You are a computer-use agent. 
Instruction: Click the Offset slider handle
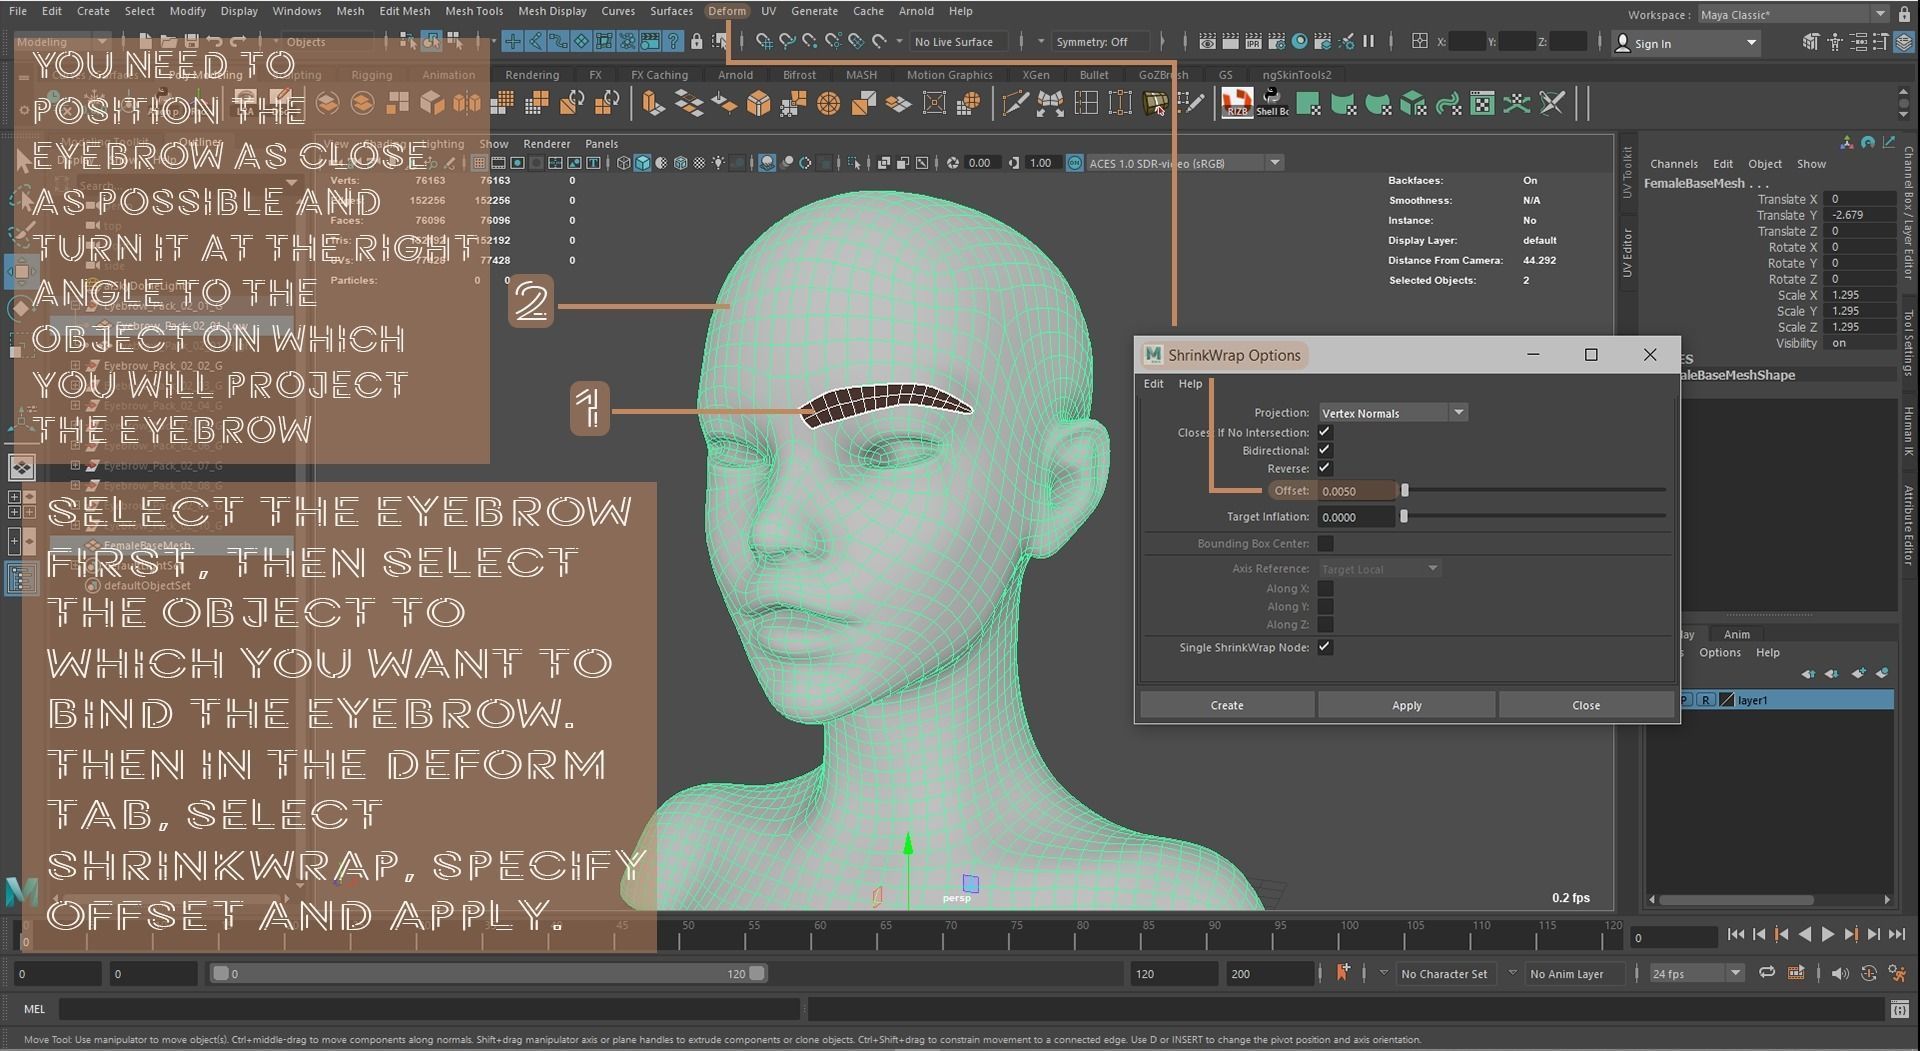pos(1404,490)
